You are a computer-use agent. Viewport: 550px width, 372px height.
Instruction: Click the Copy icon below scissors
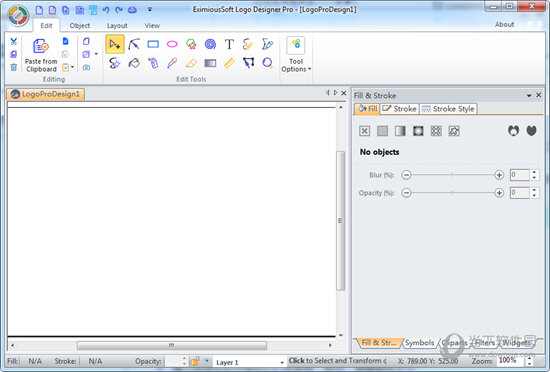point(14,54)
